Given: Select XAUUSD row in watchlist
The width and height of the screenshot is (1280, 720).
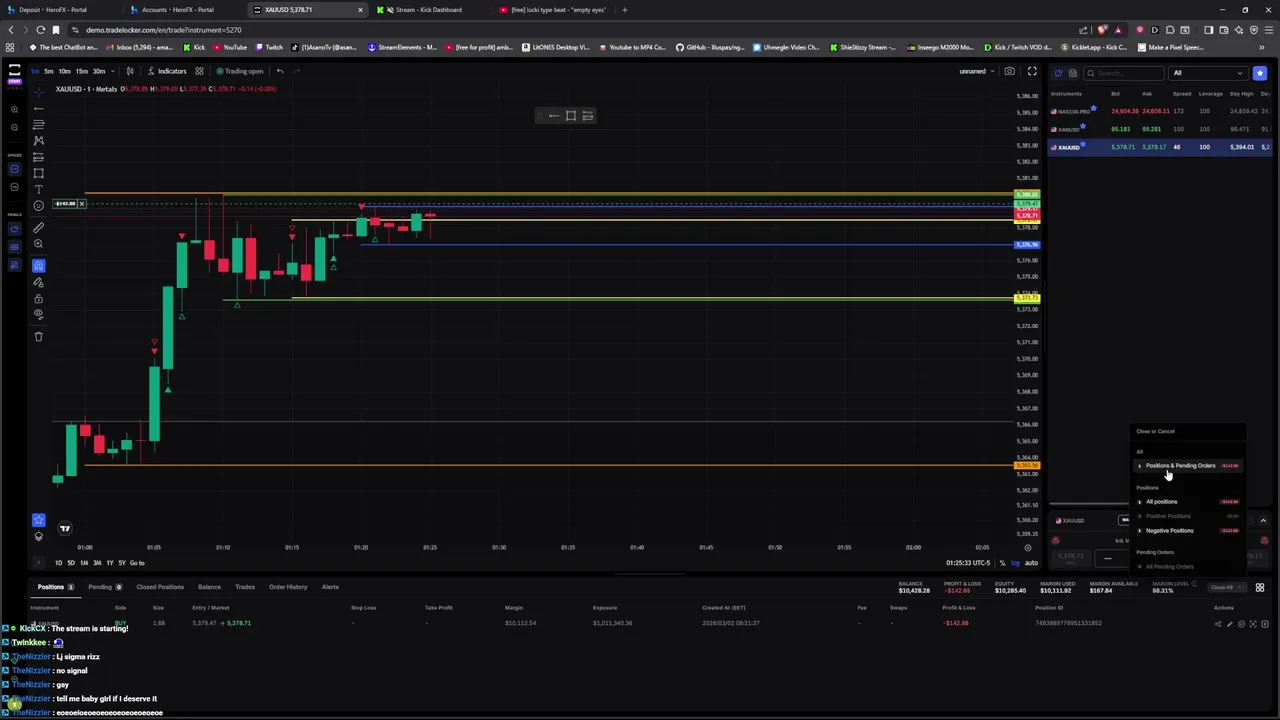Looking at the screenshot, I should coord(1160,147).
